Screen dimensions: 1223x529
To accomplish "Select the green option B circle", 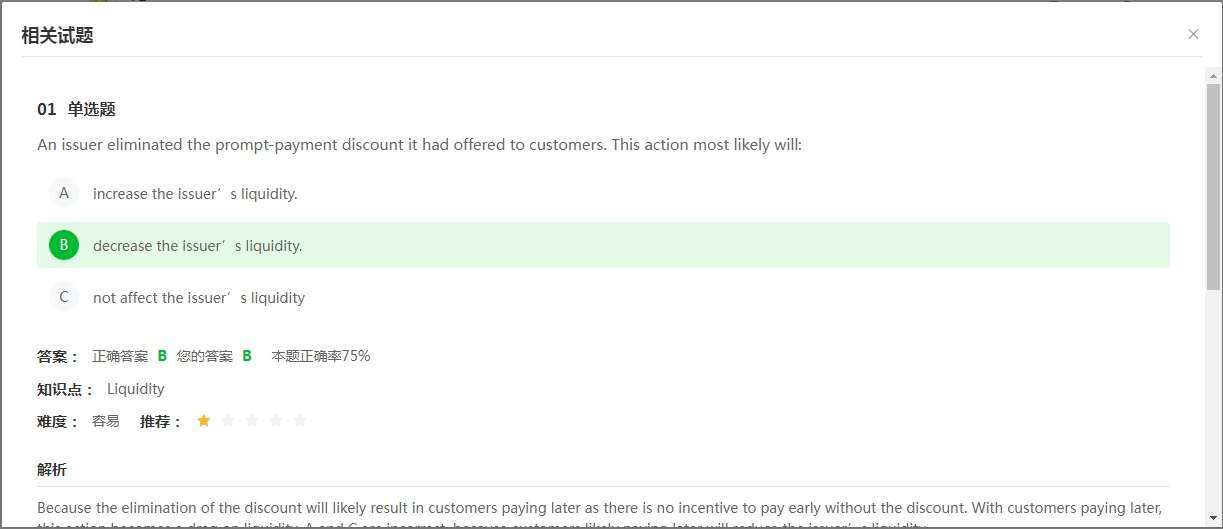I will [x=64, y=245].
